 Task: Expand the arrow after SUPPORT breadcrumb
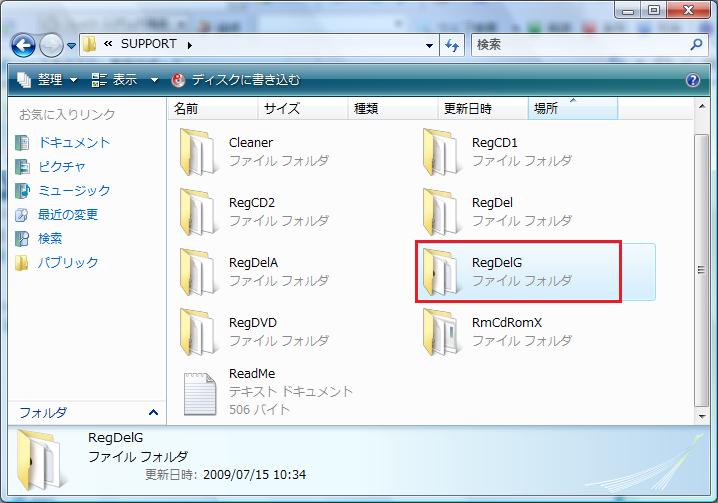(190, 45)
